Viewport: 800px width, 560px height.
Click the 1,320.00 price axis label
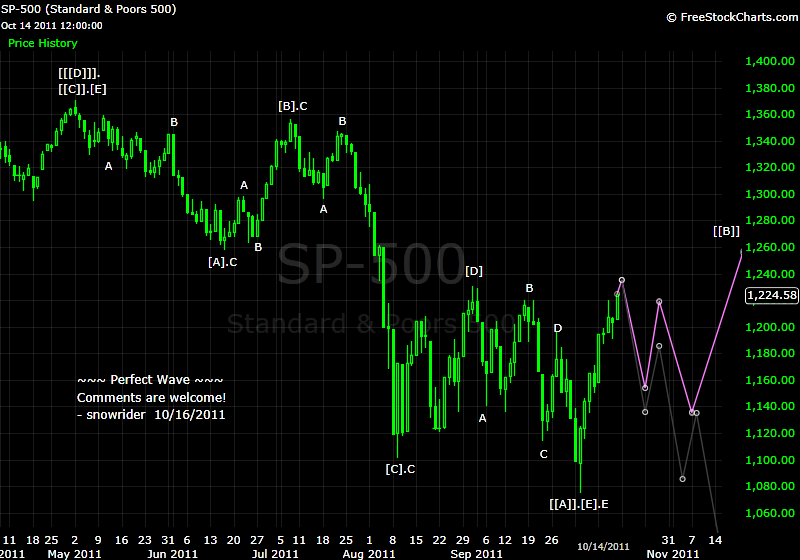pyautogui.click(x=770, y=167)
